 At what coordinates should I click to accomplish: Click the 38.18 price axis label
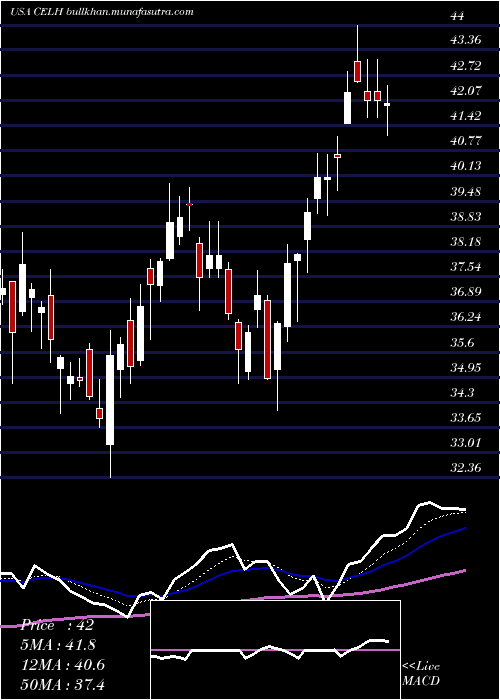click(466, 242)
